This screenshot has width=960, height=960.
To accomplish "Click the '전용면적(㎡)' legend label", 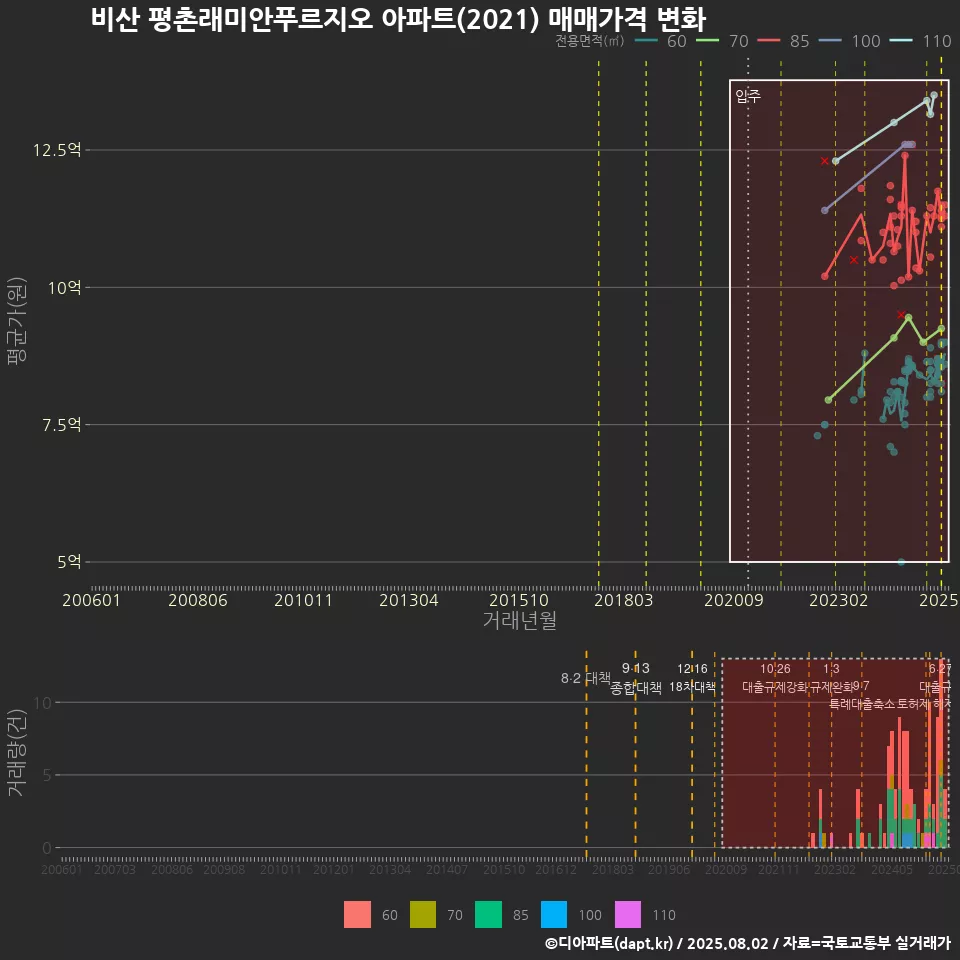I will (590, 40).
